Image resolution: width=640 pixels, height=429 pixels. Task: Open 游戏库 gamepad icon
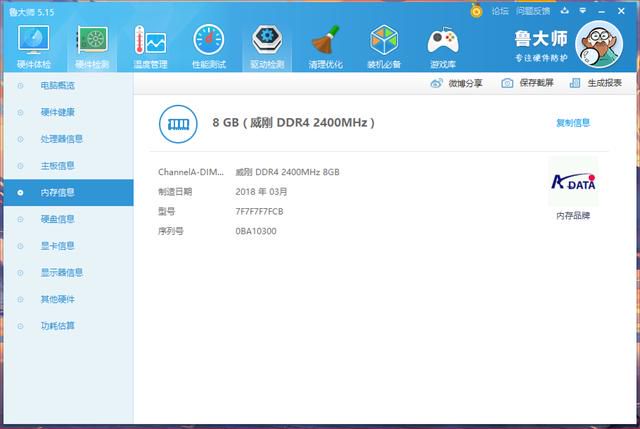point(443,41)
